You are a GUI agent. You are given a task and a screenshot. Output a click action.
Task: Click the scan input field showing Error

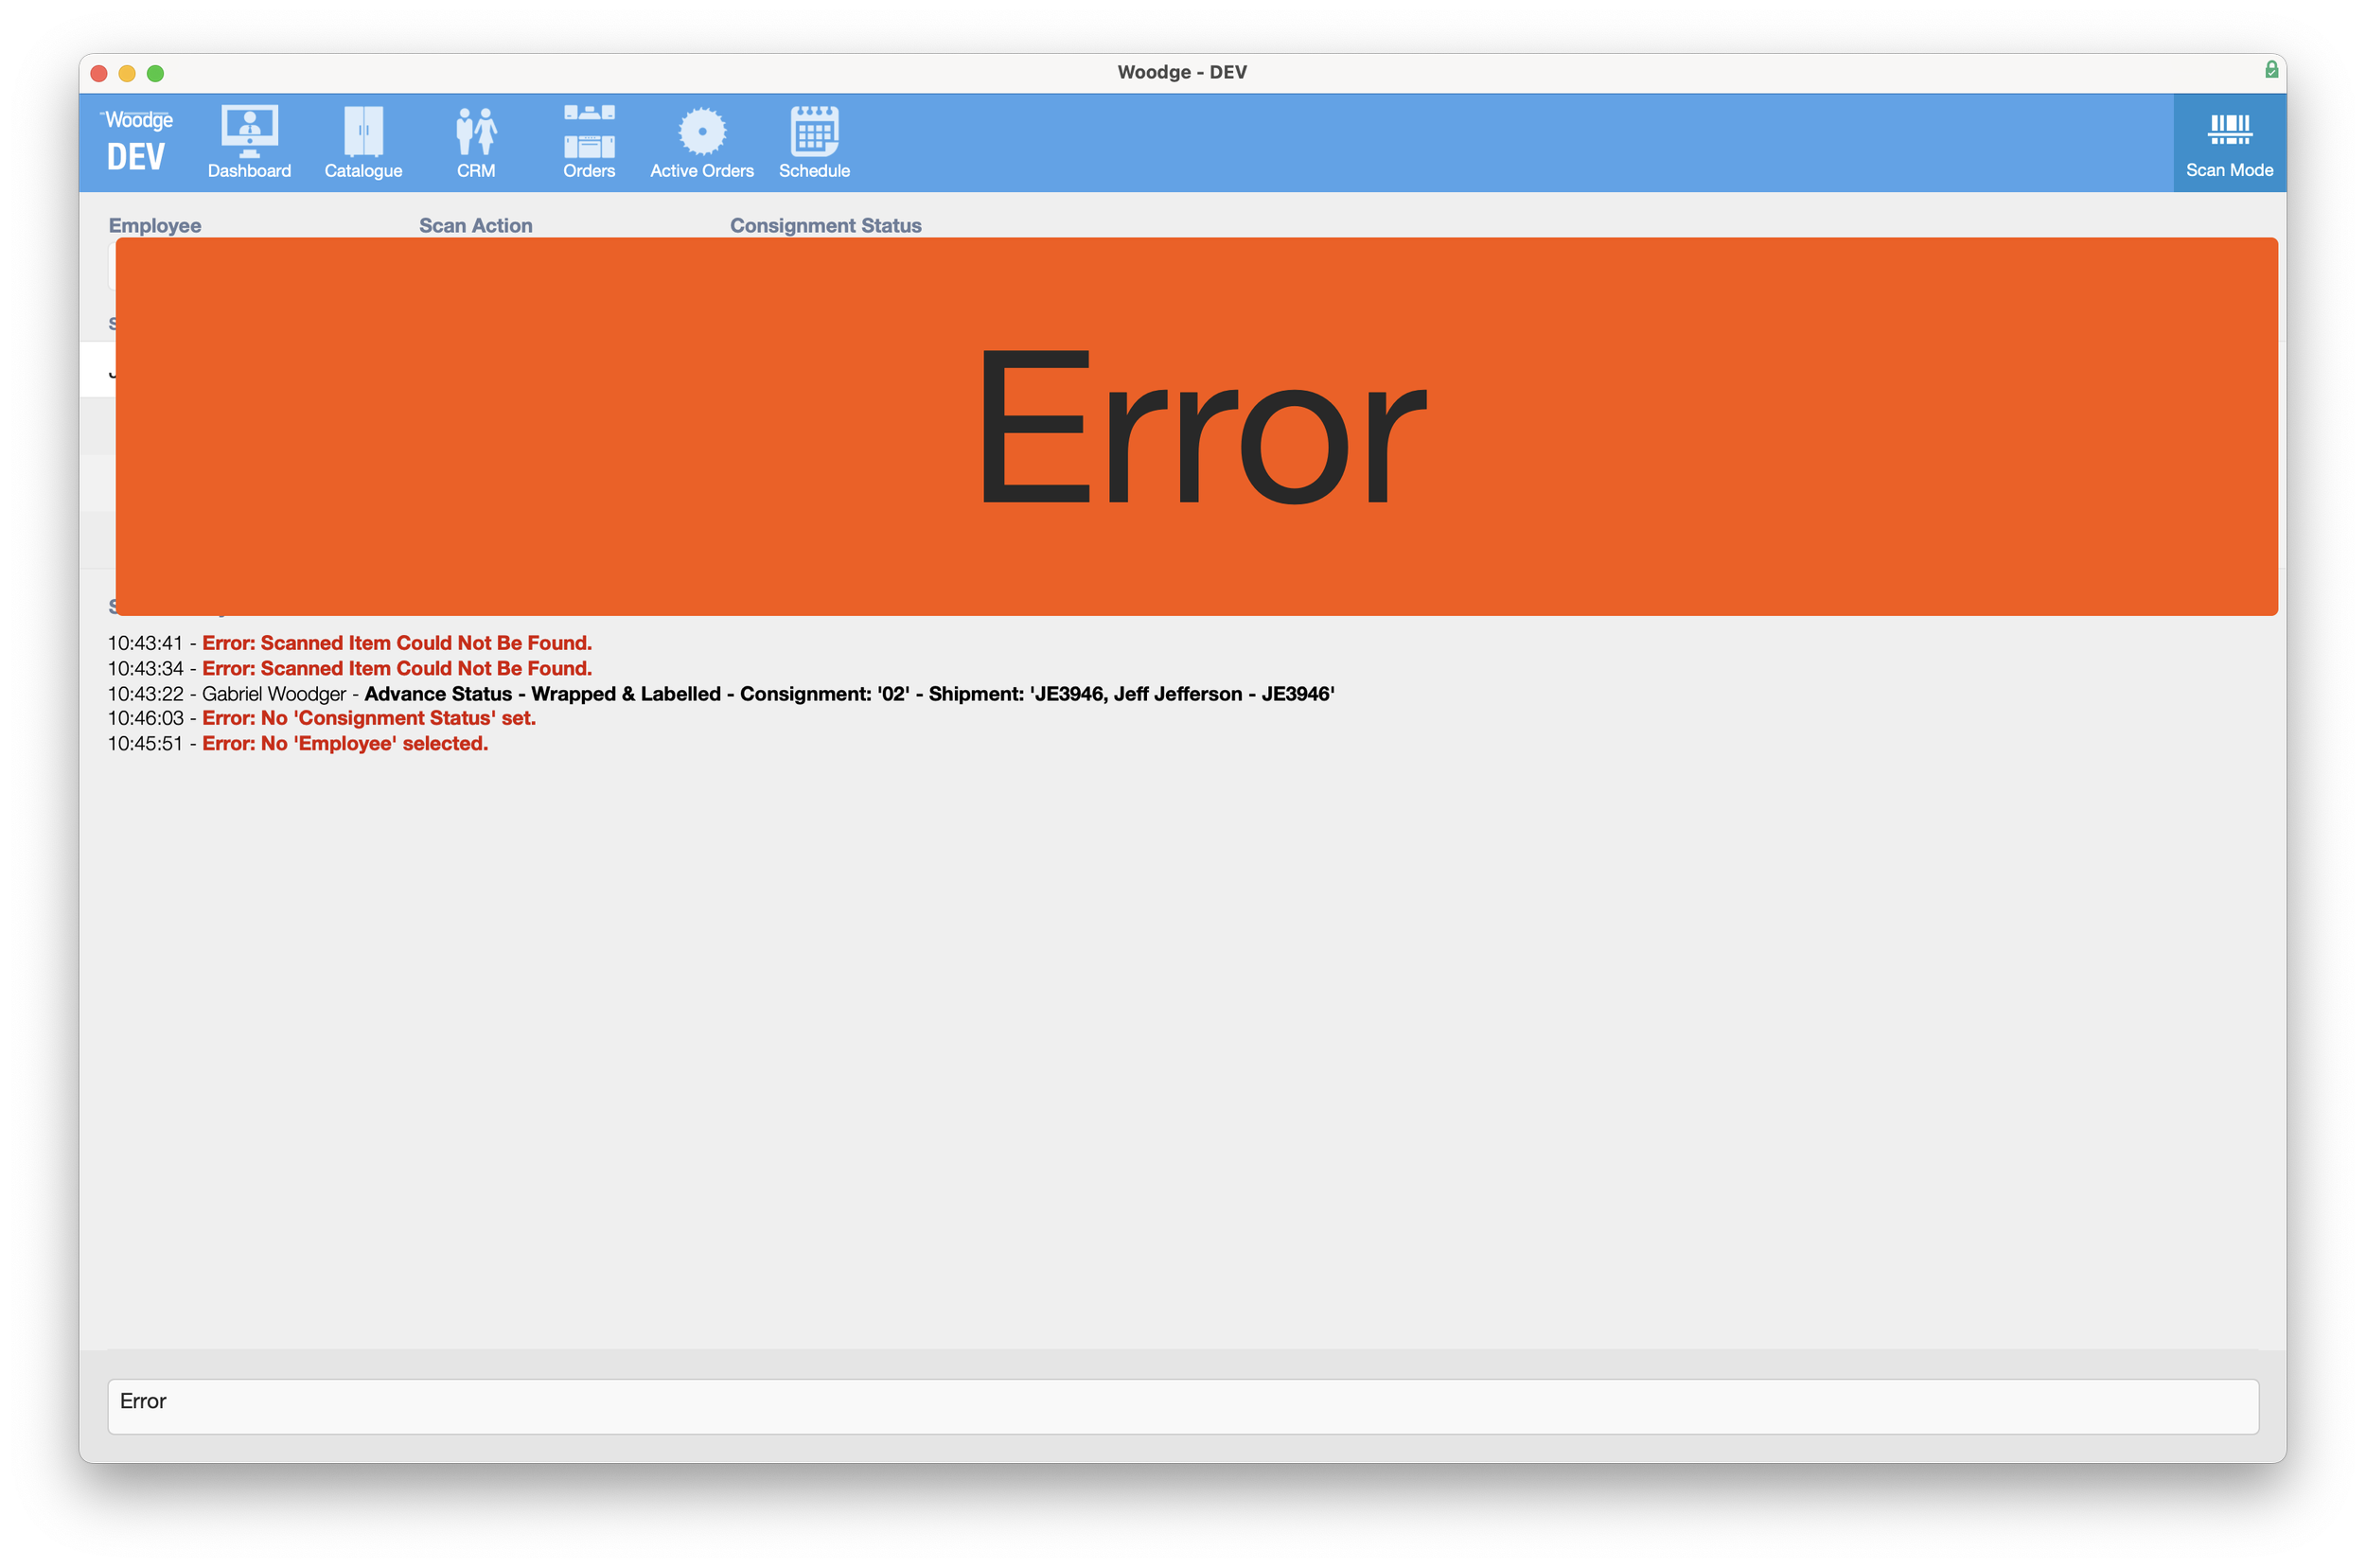point(1182,1406)
